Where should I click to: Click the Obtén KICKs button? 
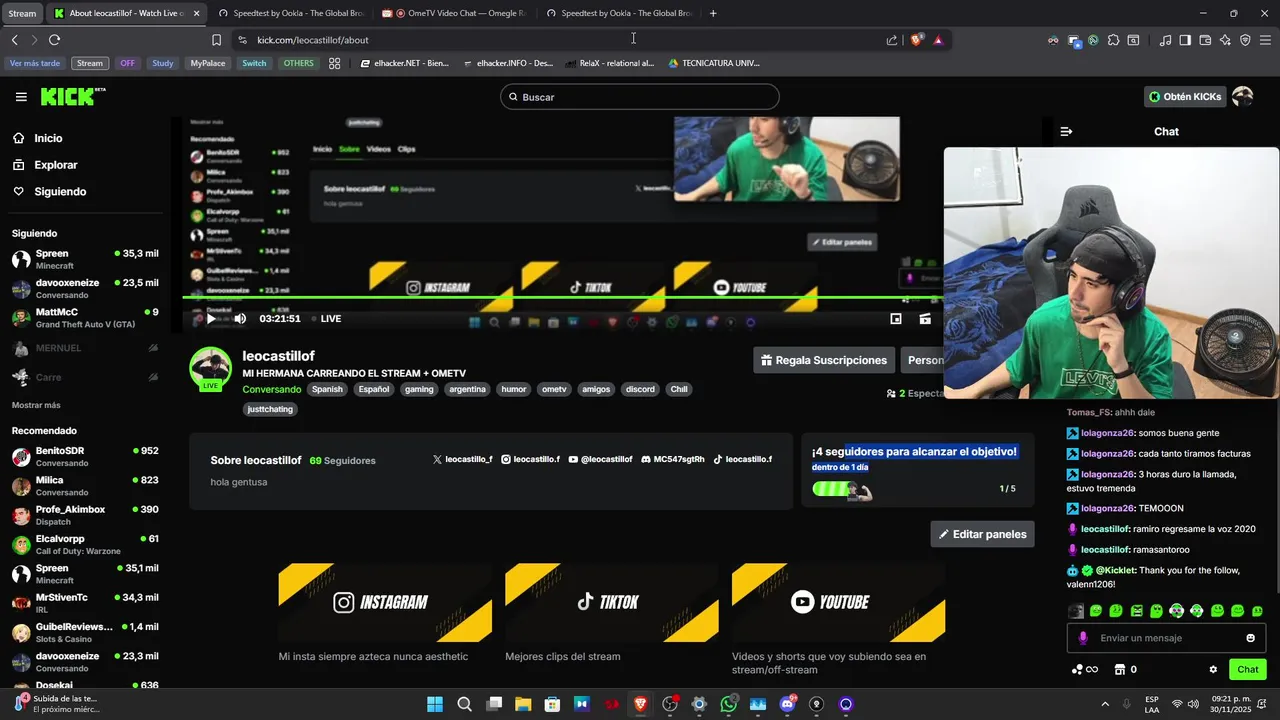click(1185, 97)
